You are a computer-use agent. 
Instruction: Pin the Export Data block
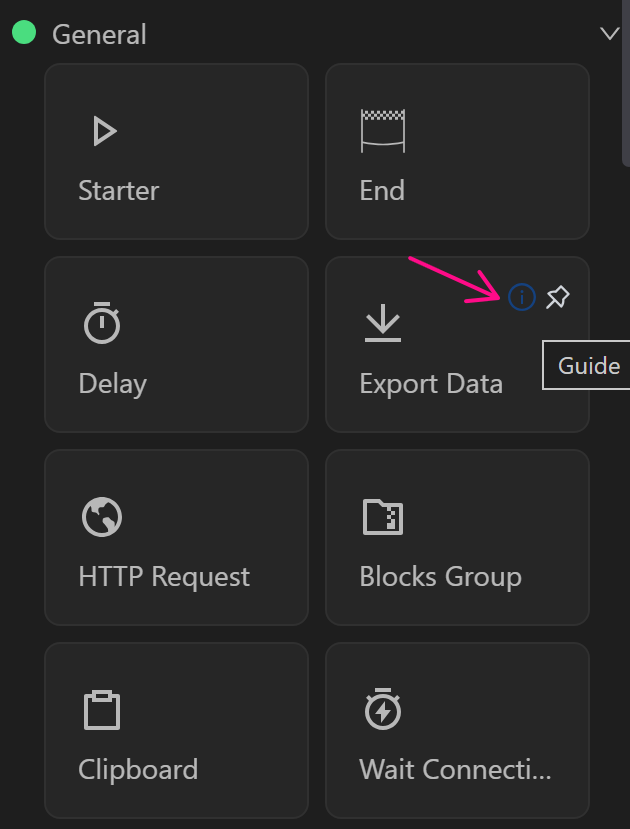coord(558,297)
